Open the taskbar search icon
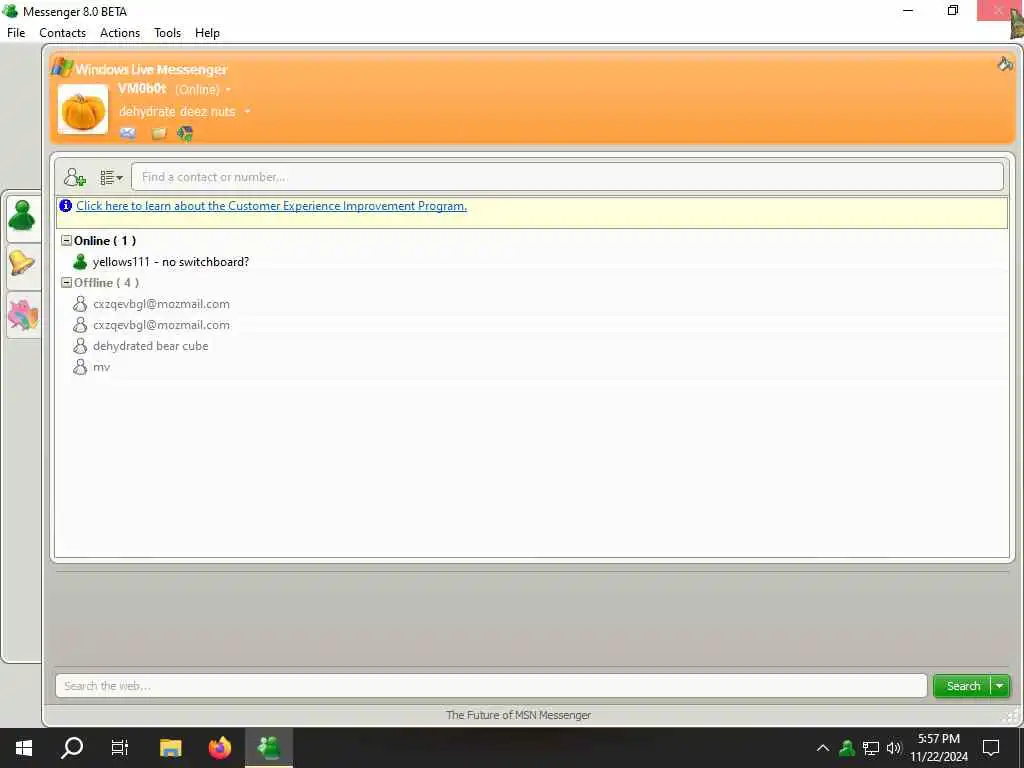 [x=72, y=747]
